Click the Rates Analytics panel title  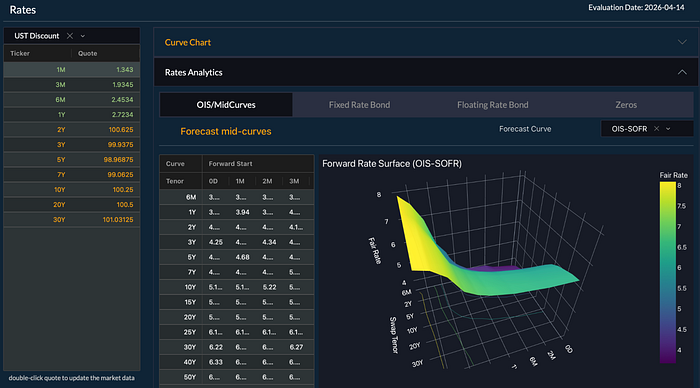pos(193,72)
